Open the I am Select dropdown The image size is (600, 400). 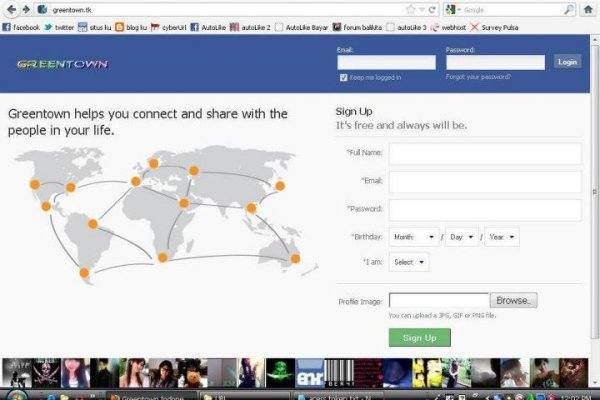coord(408,262)
